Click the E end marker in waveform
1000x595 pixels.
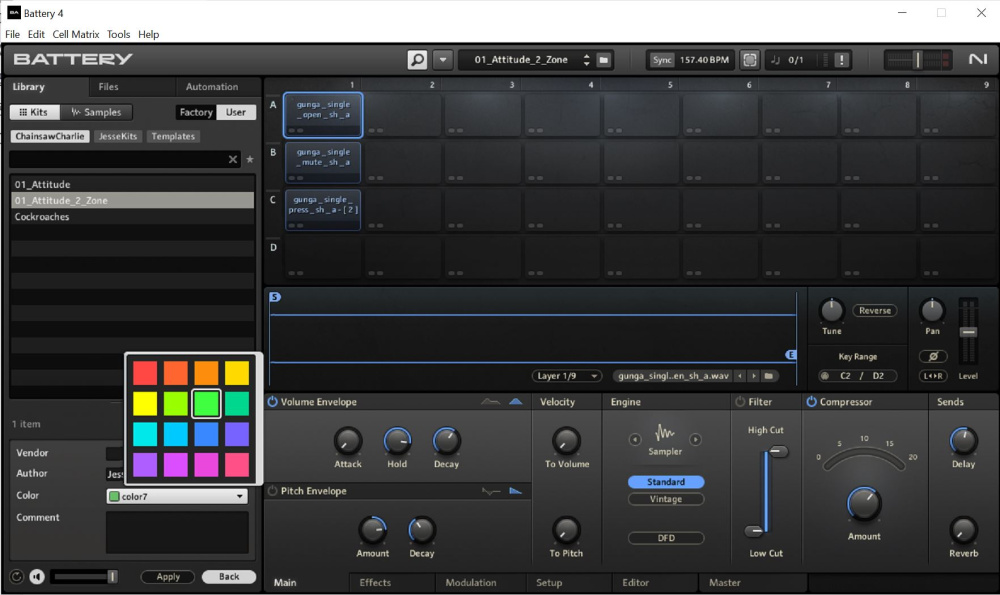[x=791, y=355]
